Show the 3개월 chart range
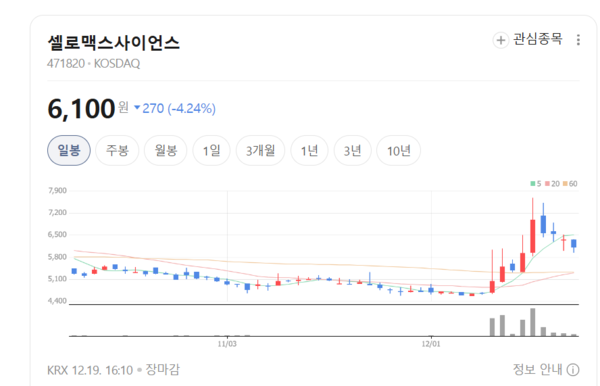This screenshot has width=600, height=386. click(x=260, y=150)
